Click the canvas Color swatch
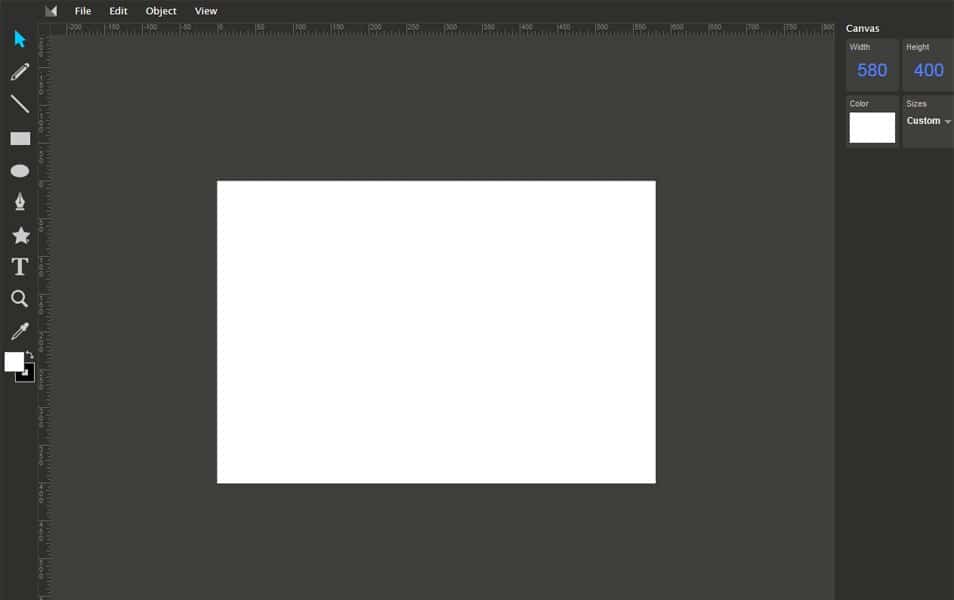Viewport: 954px width, 600px height. tap(871, 127)
